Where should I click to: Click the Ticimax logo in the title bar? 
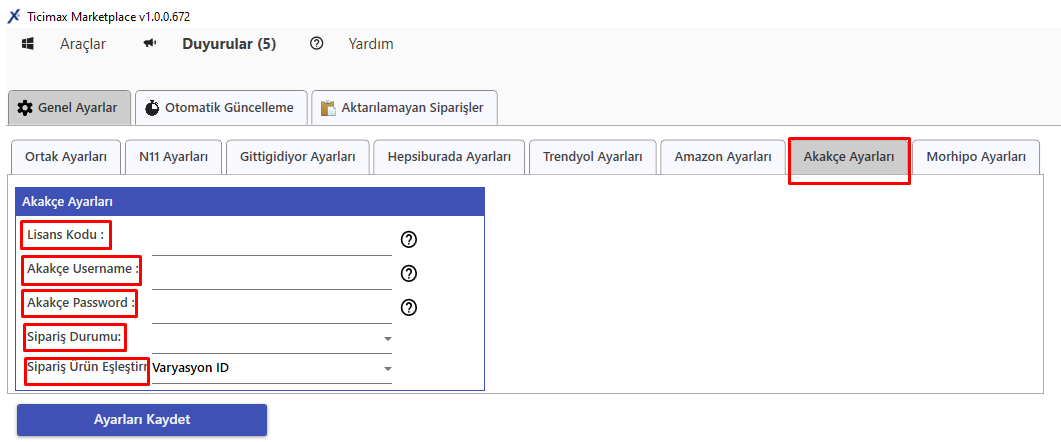tap(14, 17)
